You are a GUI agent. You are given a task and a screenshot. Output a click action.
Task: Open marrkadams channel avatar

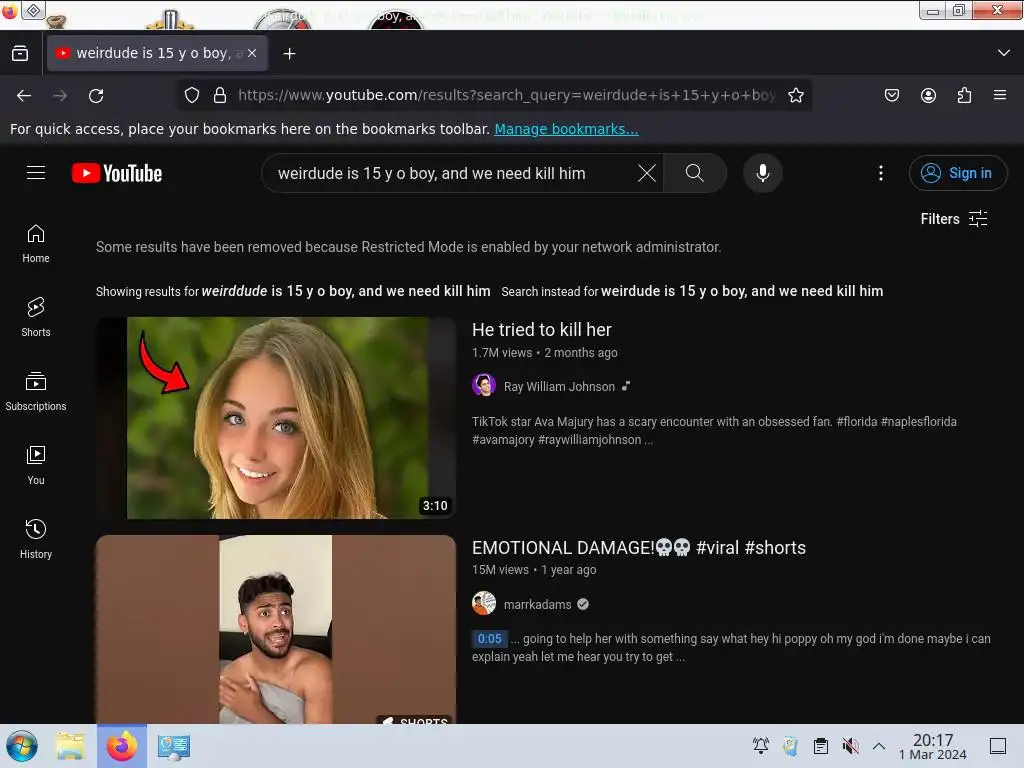(x=484, y=603)
